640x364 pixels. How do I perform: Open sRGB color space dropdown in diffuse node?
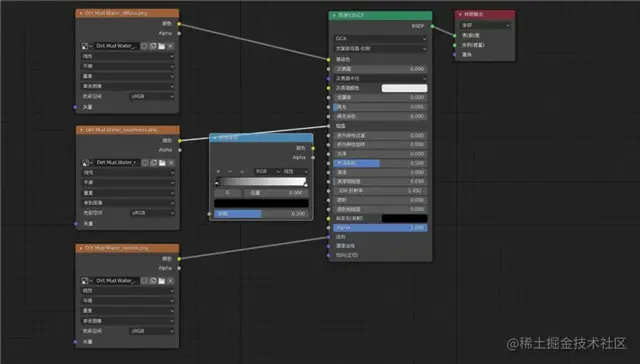(152, 96)
